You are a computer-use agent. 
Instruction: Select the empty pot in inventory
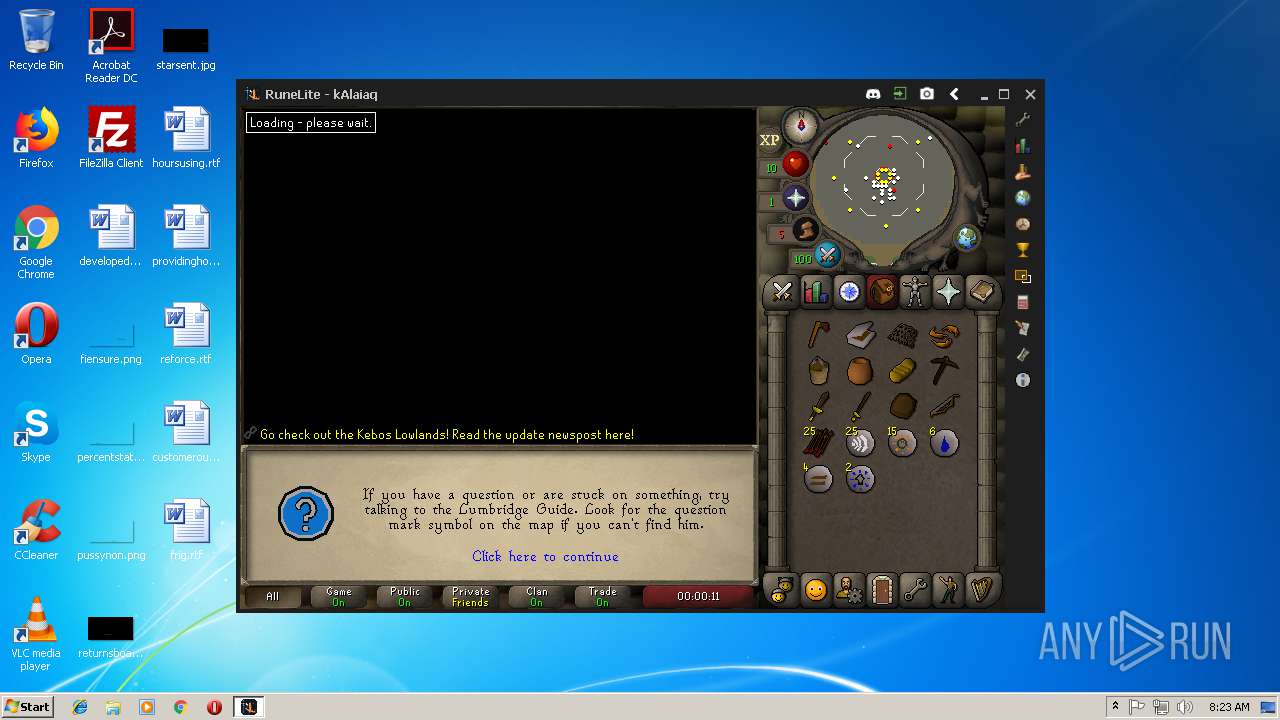coord(861,371)
